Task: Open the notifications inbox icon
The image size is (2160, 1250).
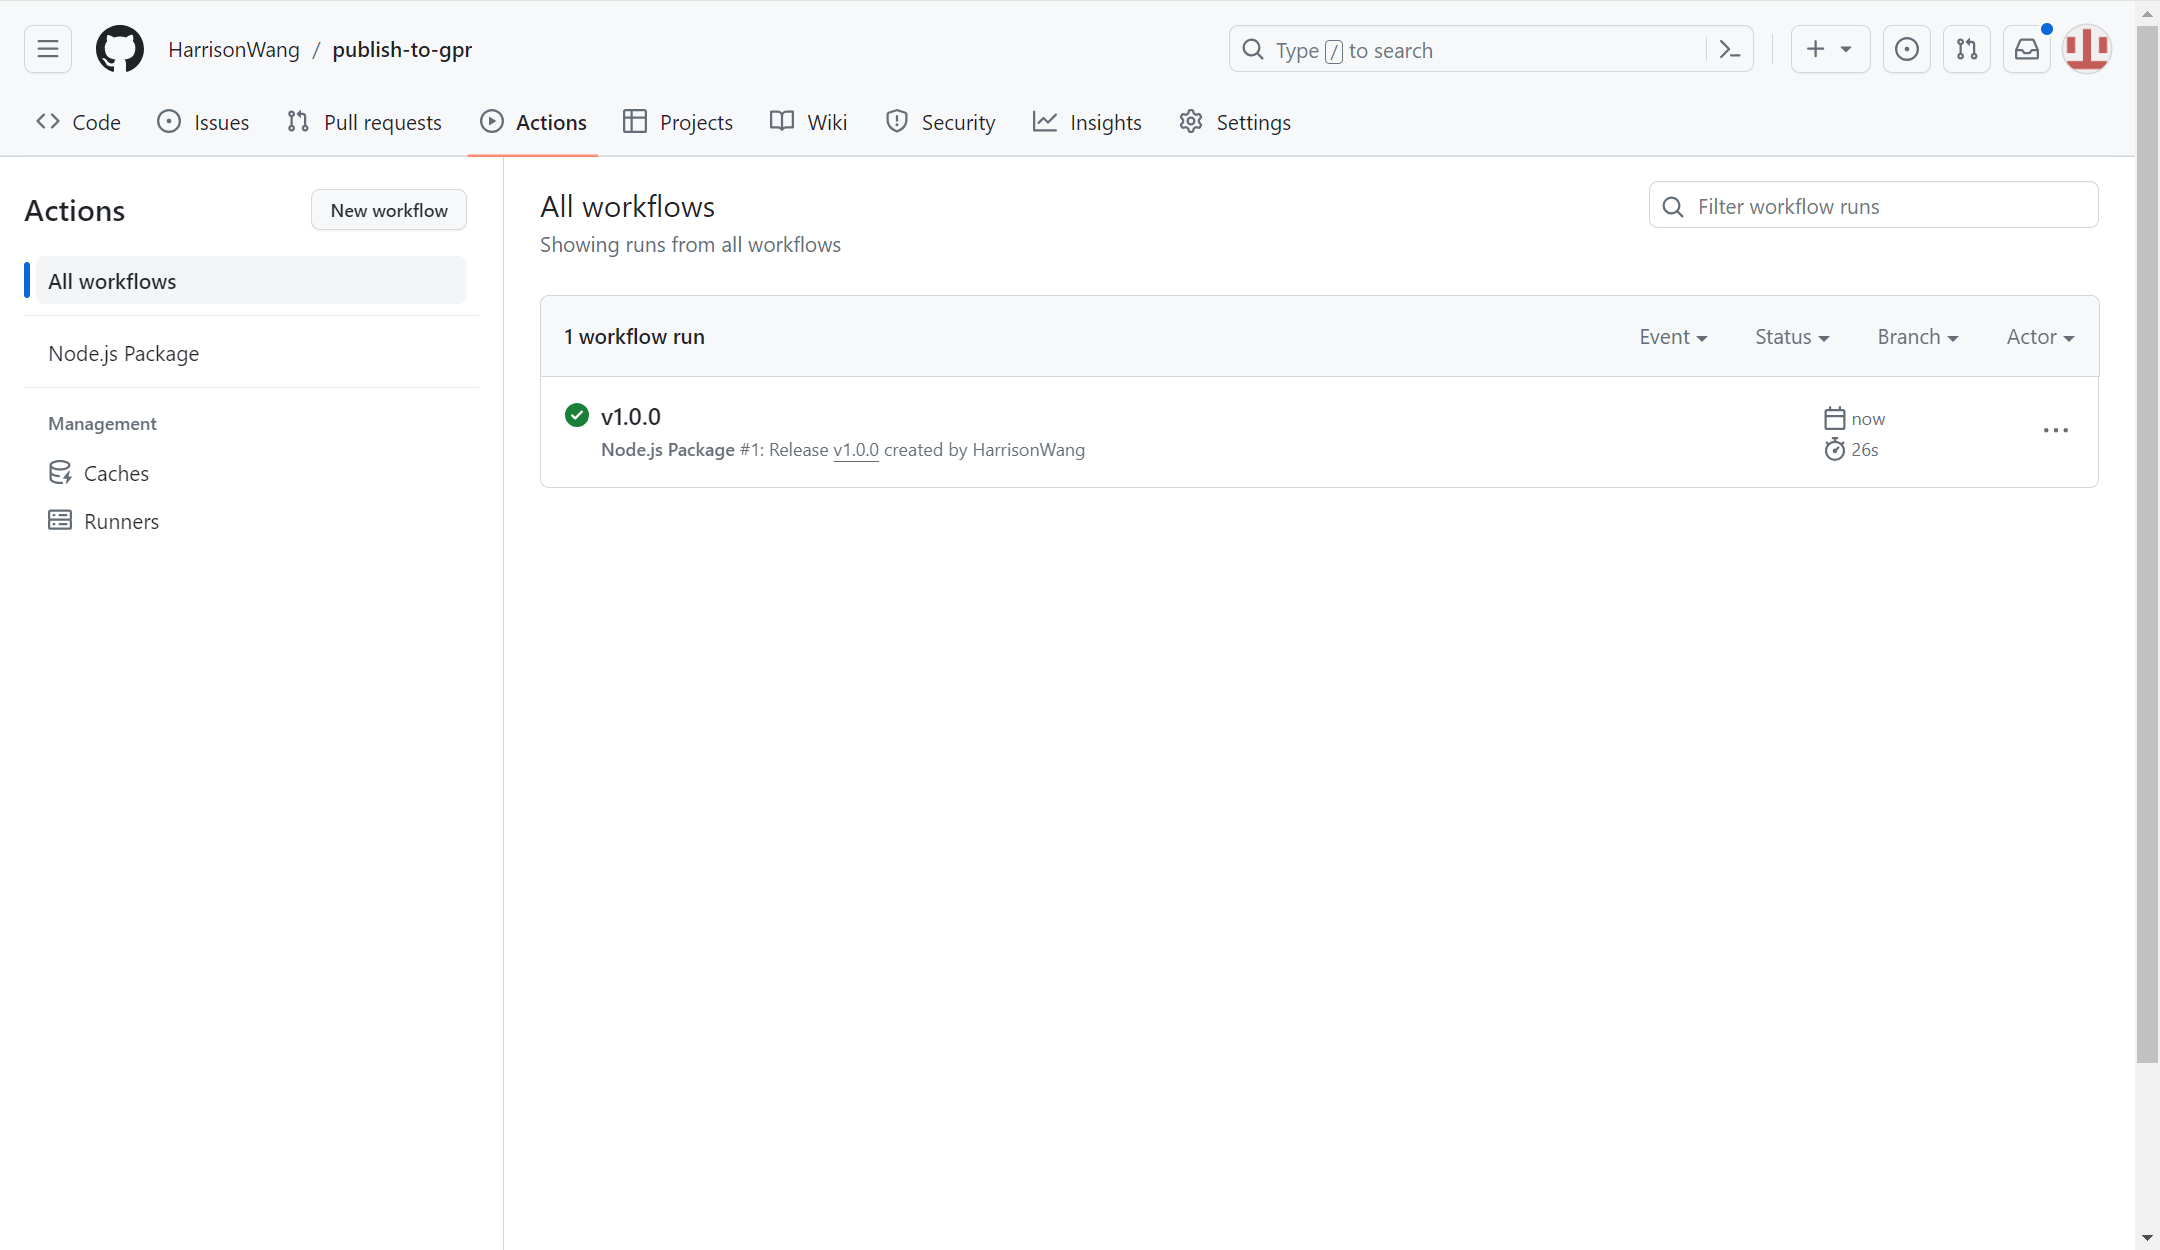Action: (x=2026, y=49)
